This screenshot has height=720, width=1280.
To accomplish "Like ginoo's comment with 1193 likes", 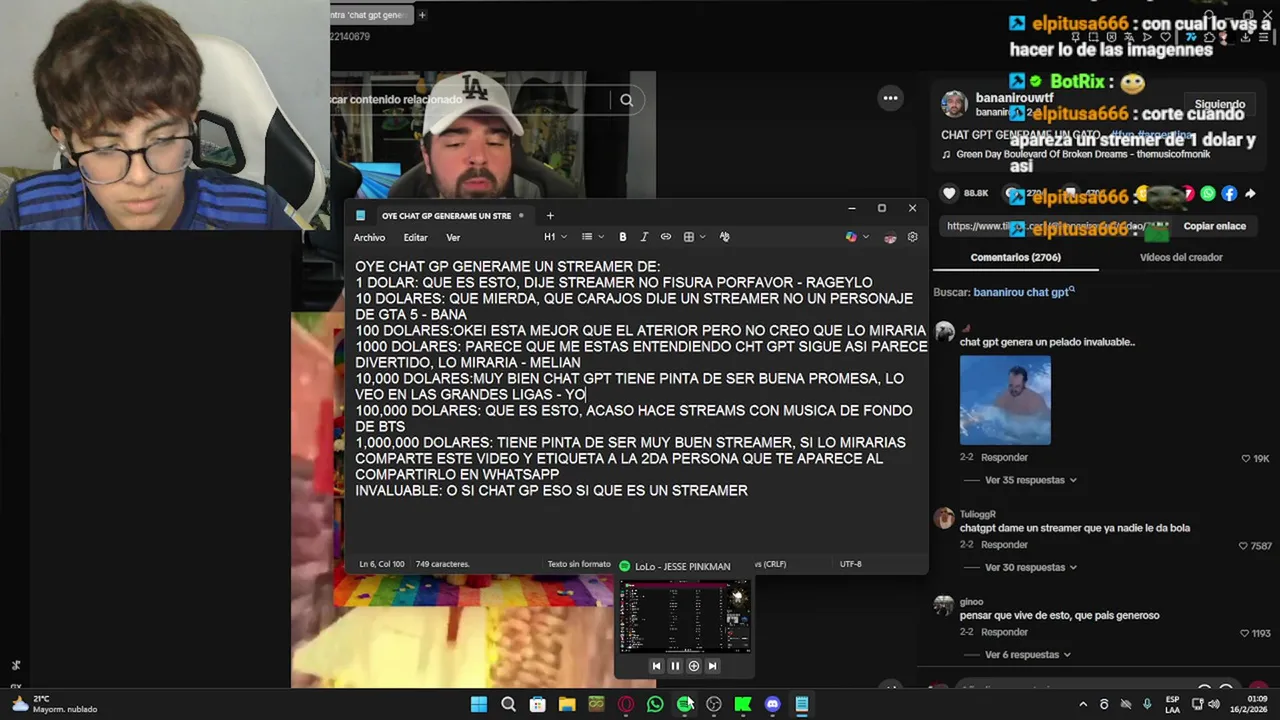I will tap(1244, 633).
